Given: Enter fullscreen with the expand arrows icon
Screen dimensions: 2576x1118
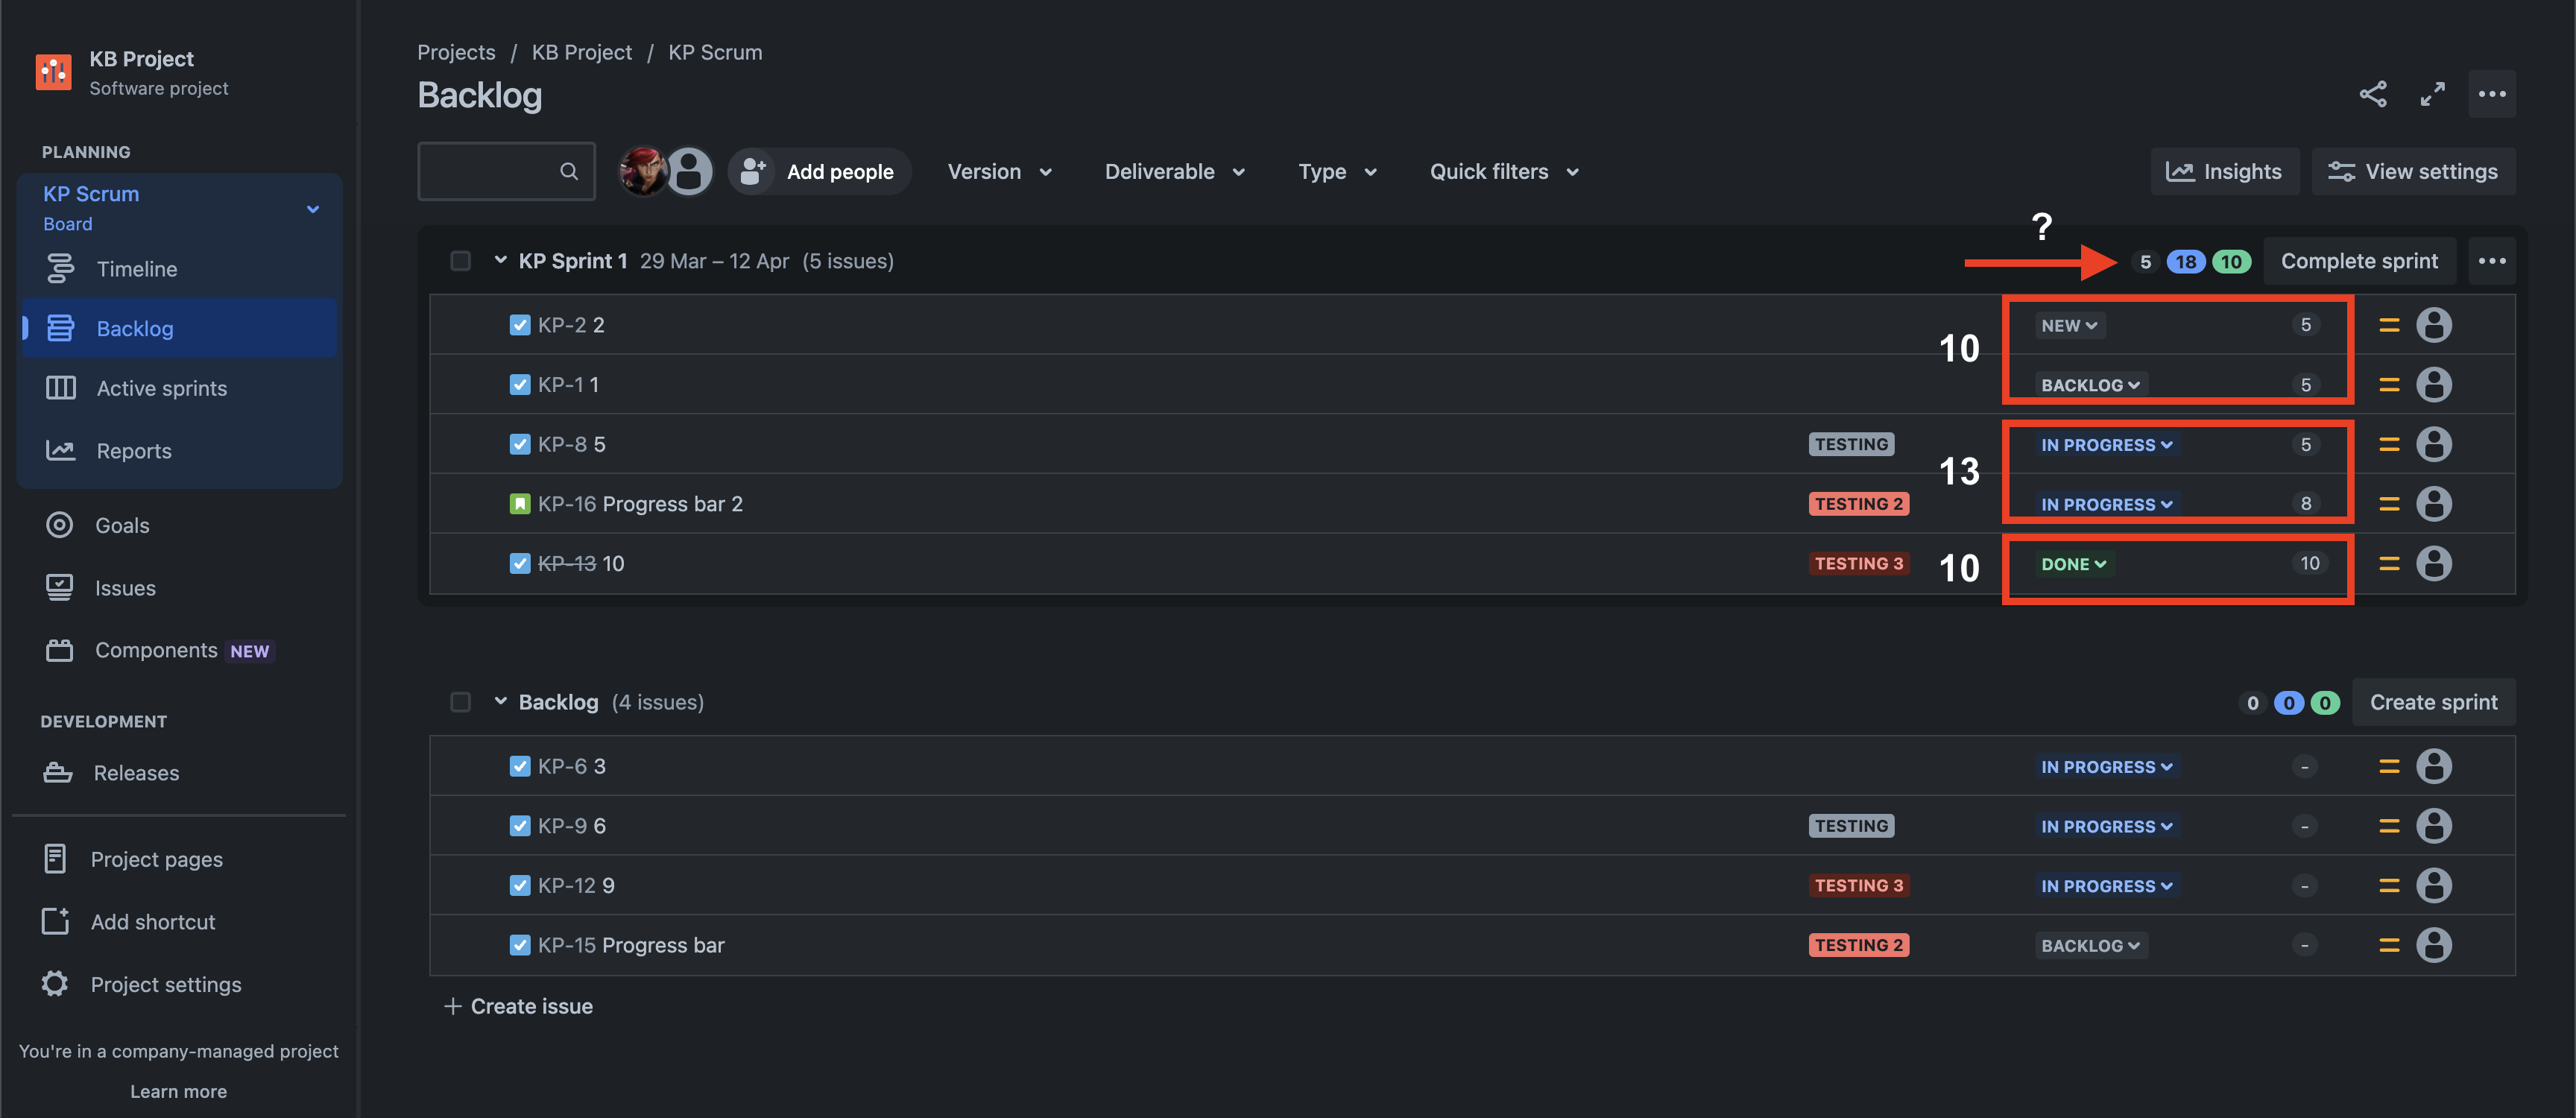Looking at the screenshot, I should point(2432,94).
